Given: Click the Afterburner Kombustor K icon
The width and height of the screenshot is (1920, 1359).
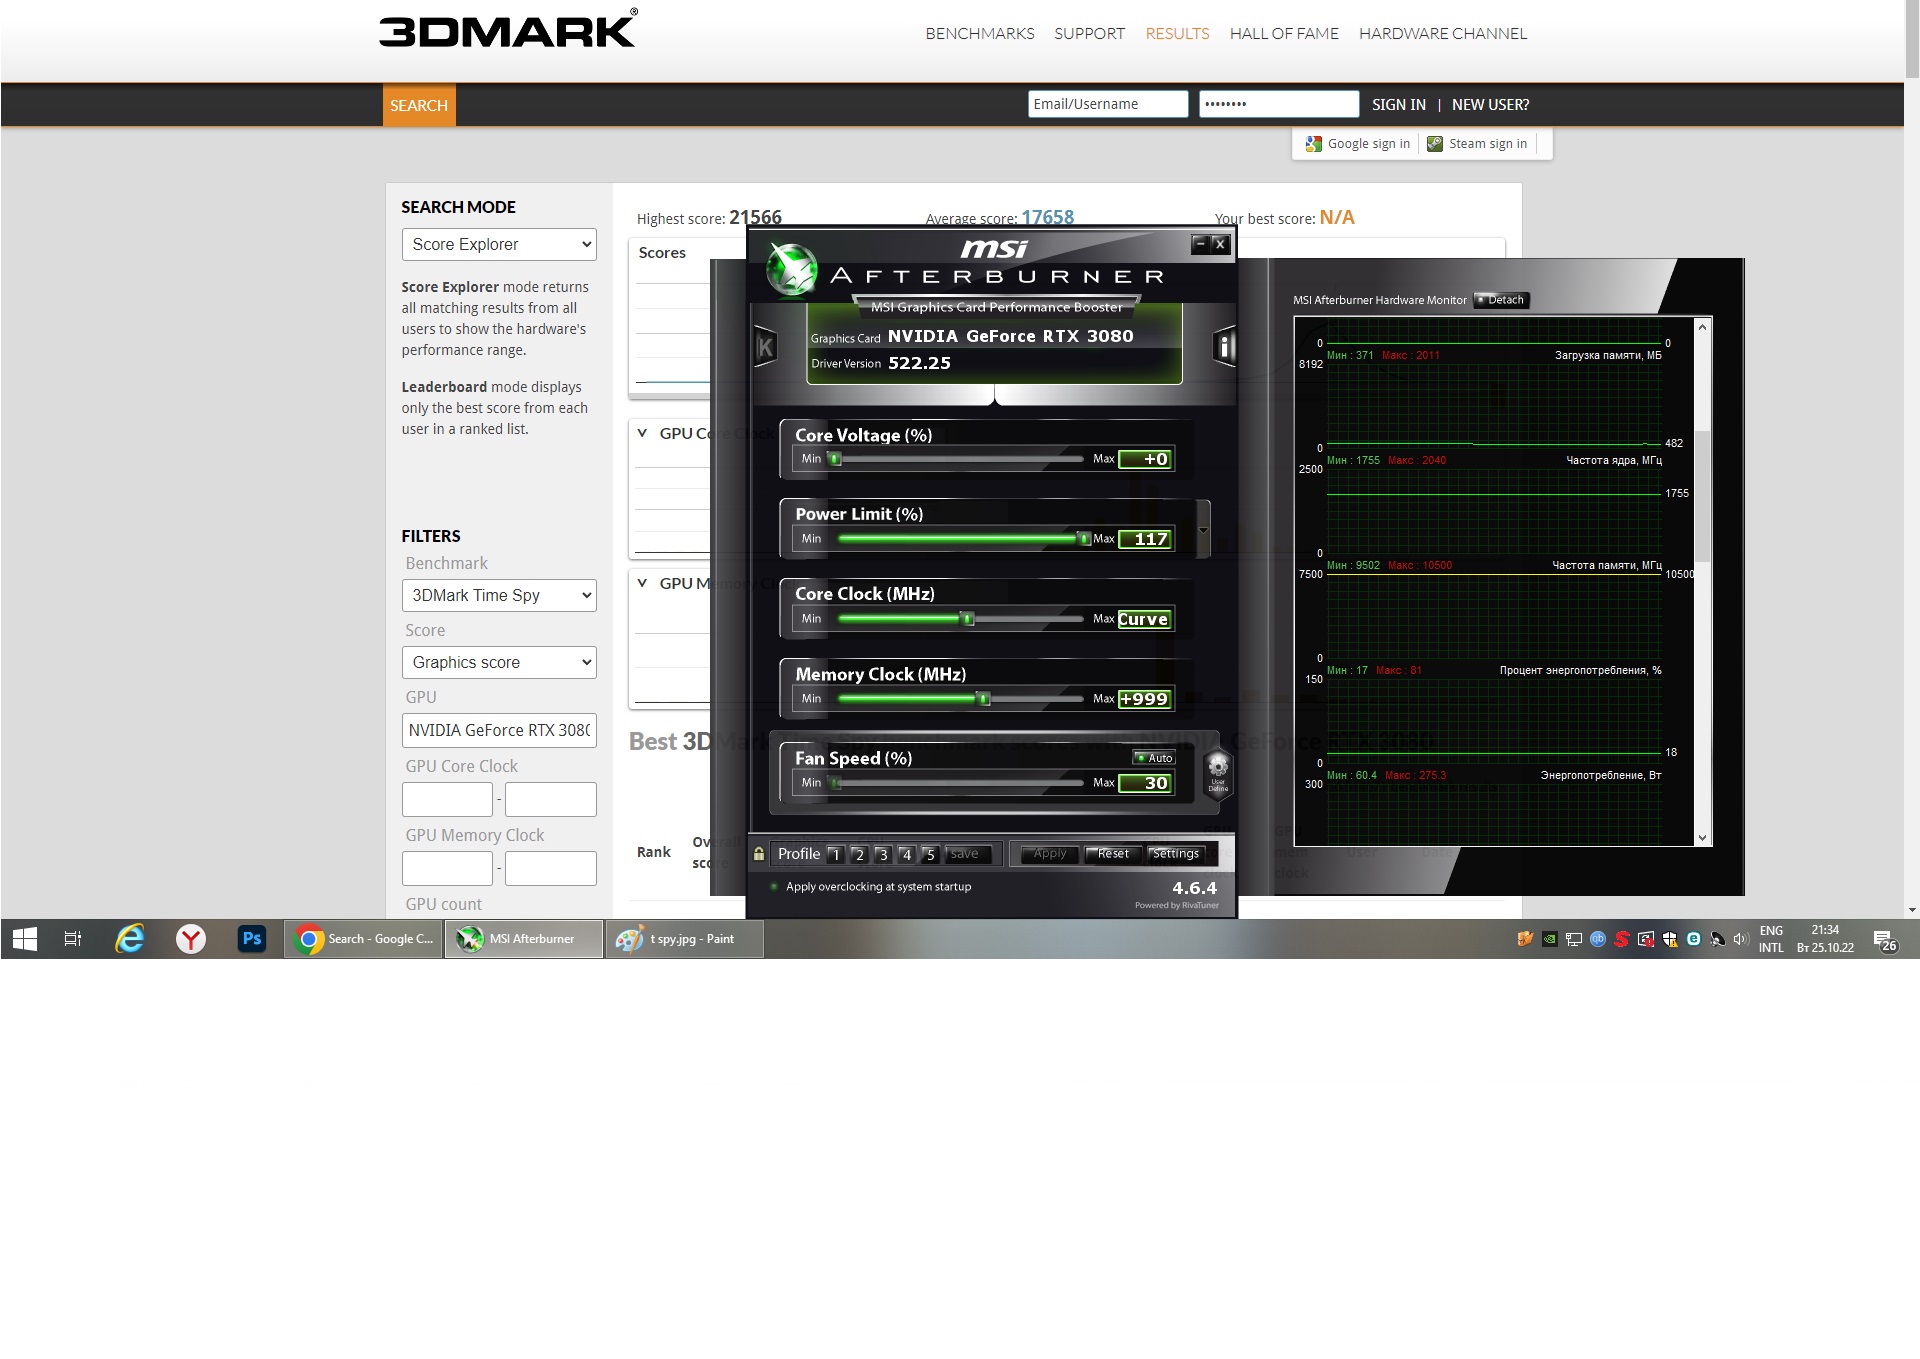Looking at the screenshot, I should (765, 348).
